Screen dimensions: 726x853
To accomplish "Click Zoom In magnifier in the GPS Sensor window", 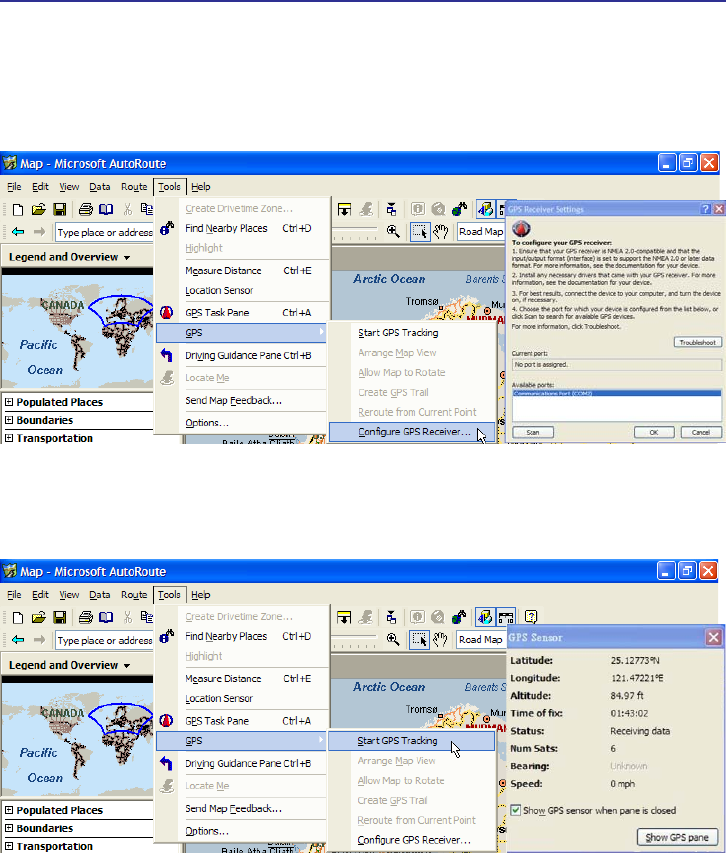I will [x=393, y=640].
